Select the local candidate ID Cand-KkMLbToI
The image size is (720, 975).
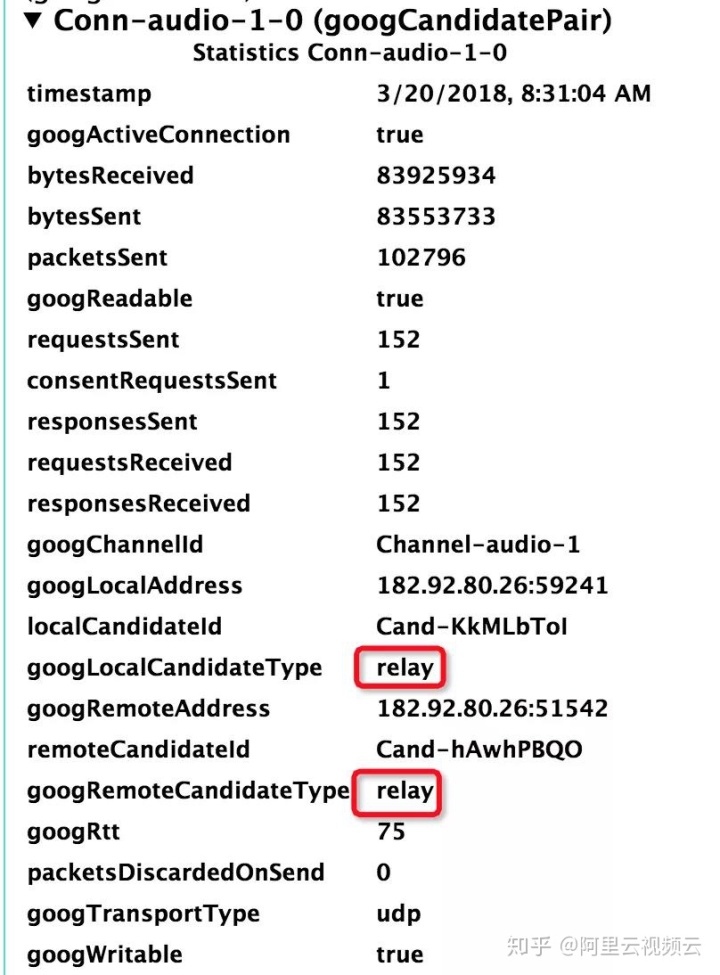point(472,627)
